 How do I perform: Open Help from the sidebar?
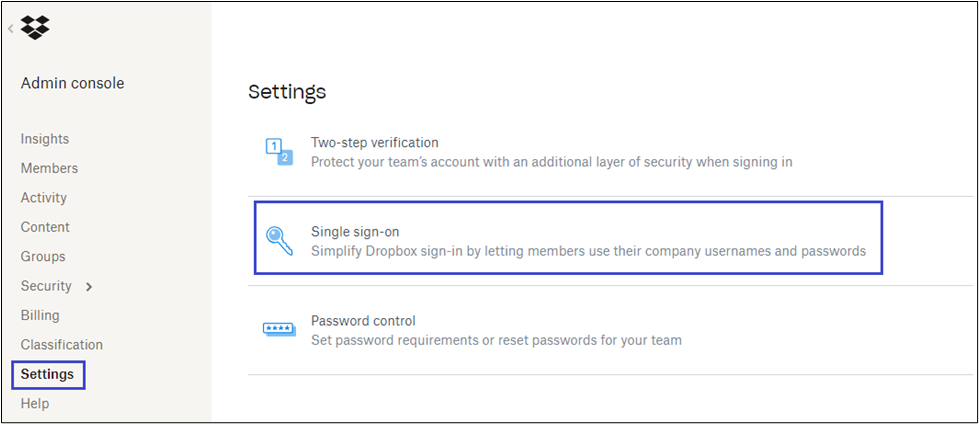click(35, 404)
